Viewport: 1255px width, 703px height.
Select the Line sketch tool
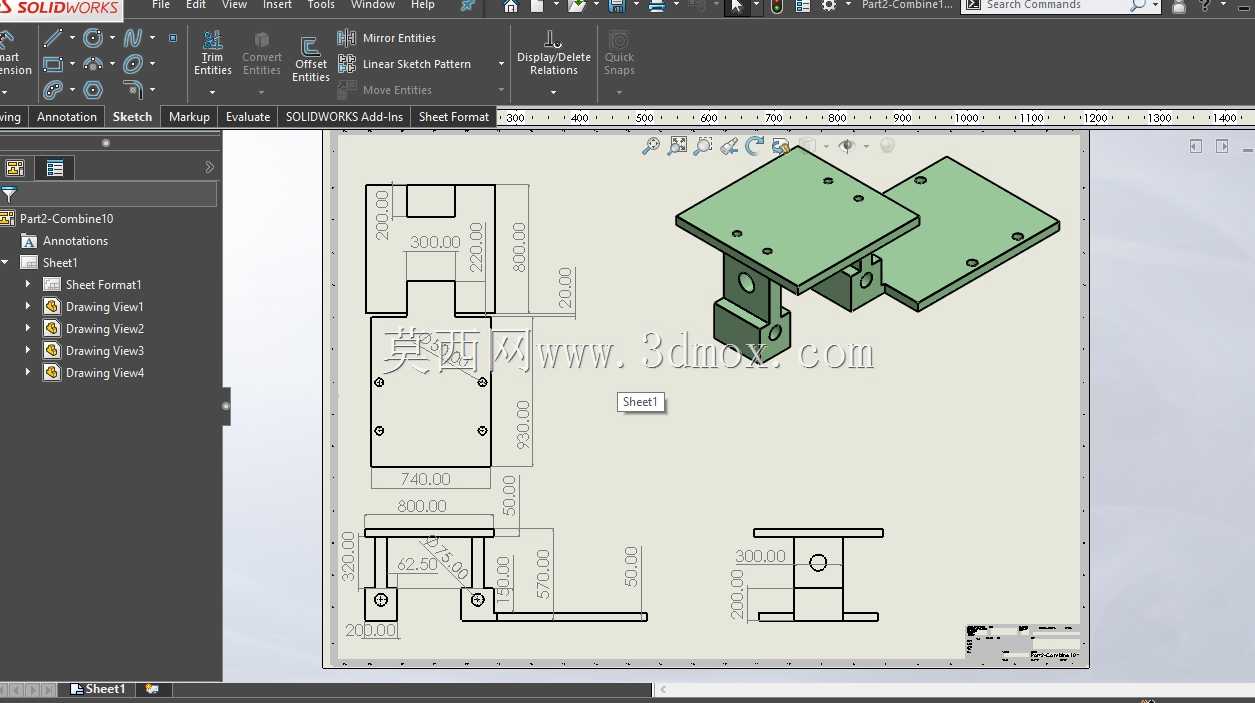click(x=53, y=38)
